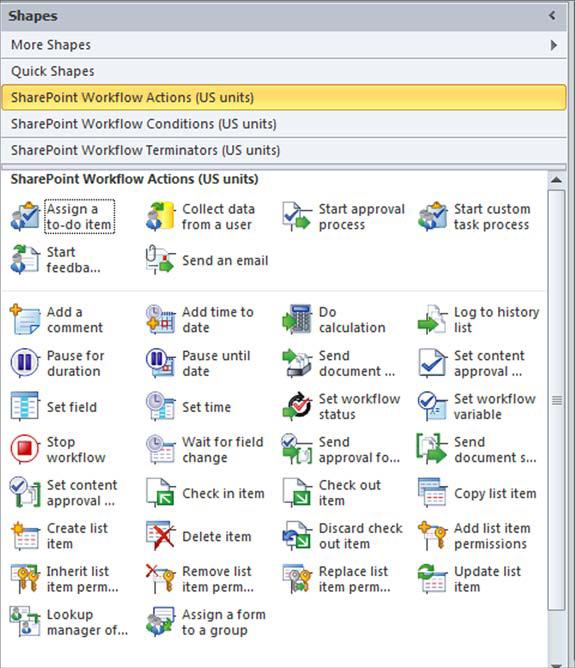575x668 pixels.
Task: Select the Start feedback shape icon
Action: coord(25,259)
